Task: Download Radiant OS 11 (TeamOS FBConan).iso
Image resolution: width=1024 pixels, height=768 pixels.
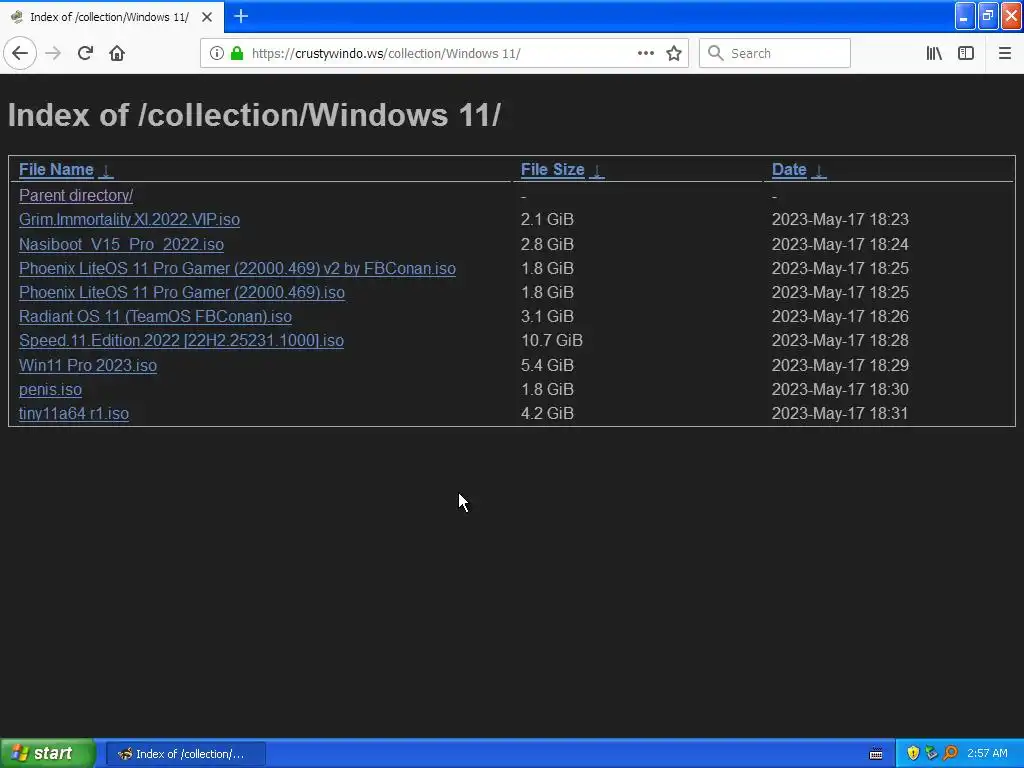Action: coord(155,316)
